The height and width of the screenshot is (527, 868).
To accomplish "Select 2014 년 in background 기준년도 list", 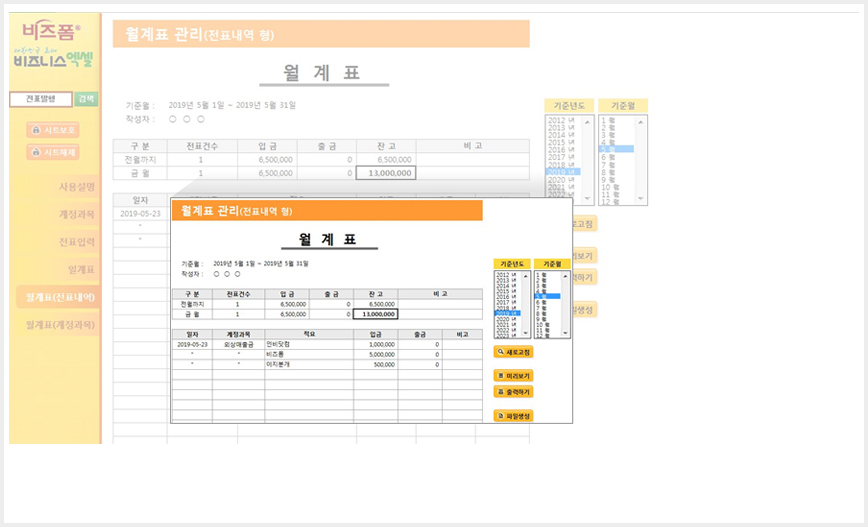I will (x=561, y=135).
